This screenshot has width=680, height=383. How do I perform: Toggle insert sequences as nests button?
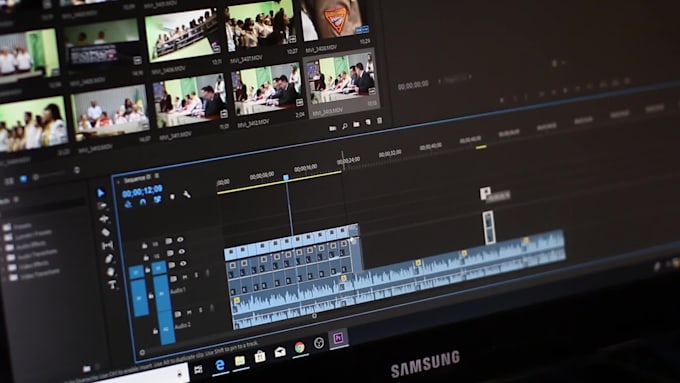[x=128, y=204]
